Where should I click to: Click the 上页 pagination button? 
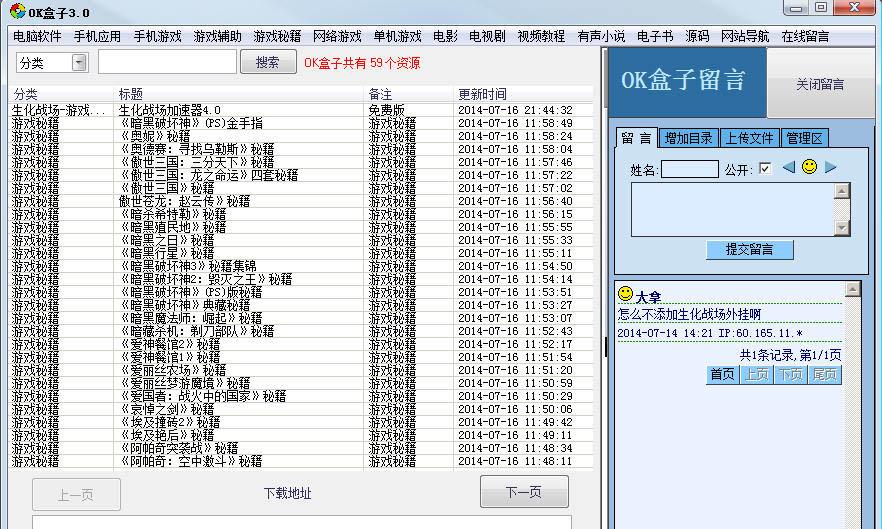coord(757,374)
